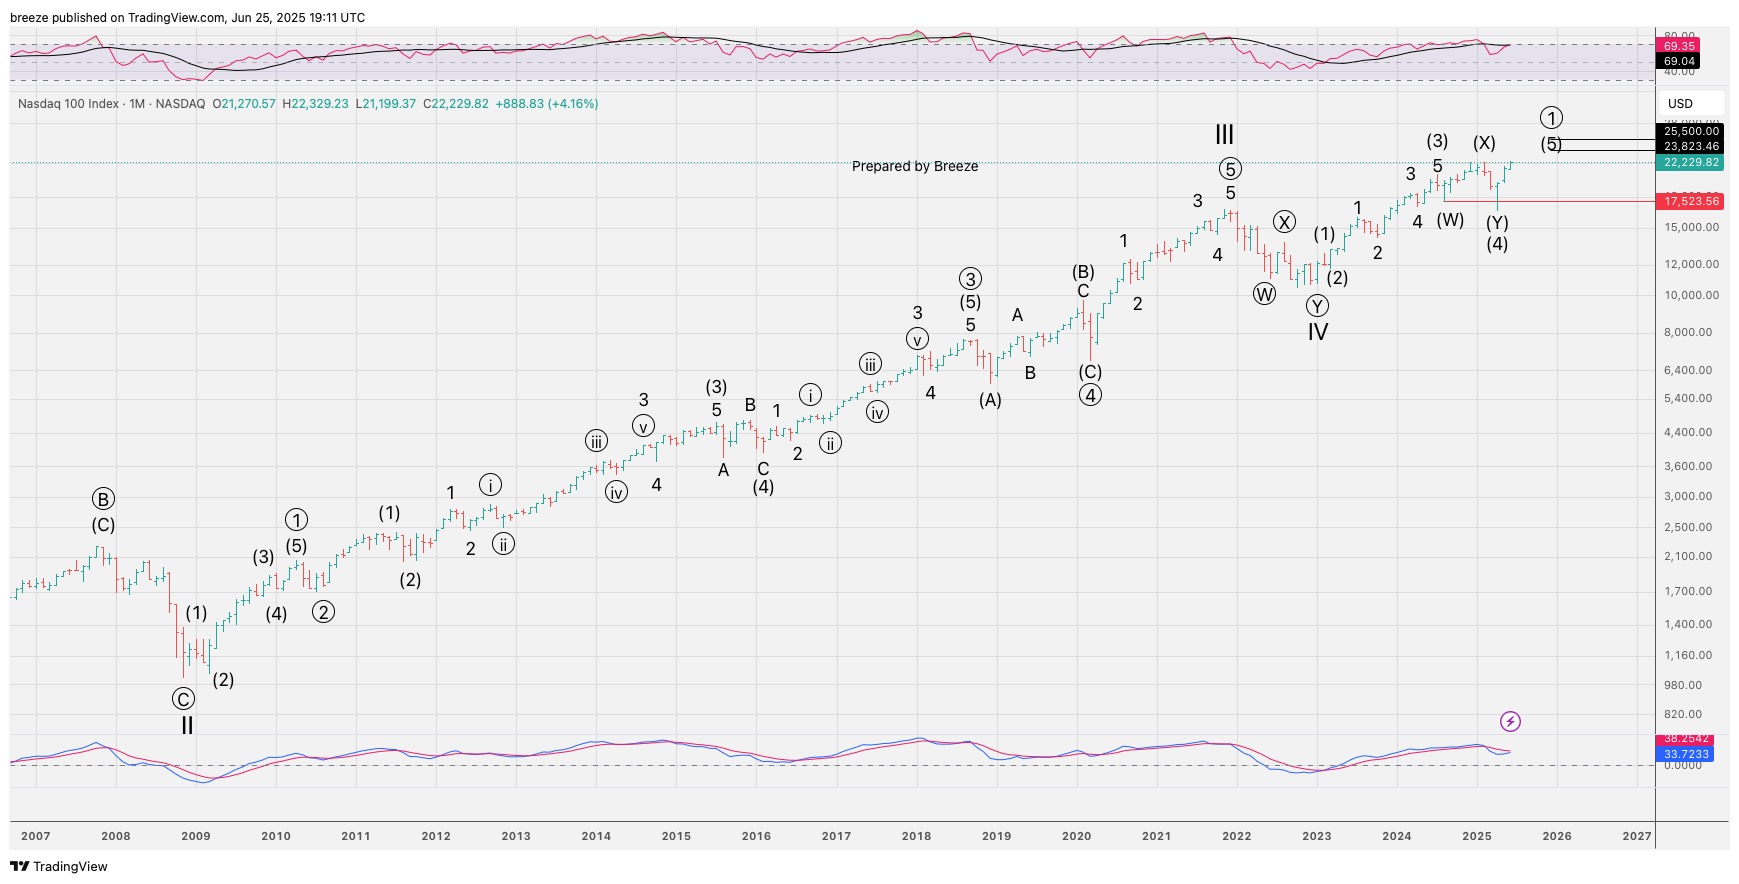This screenshot has height=884, width=1739.
Task: Click the red 69.35 indicator value
Action: coord(1679,46)
